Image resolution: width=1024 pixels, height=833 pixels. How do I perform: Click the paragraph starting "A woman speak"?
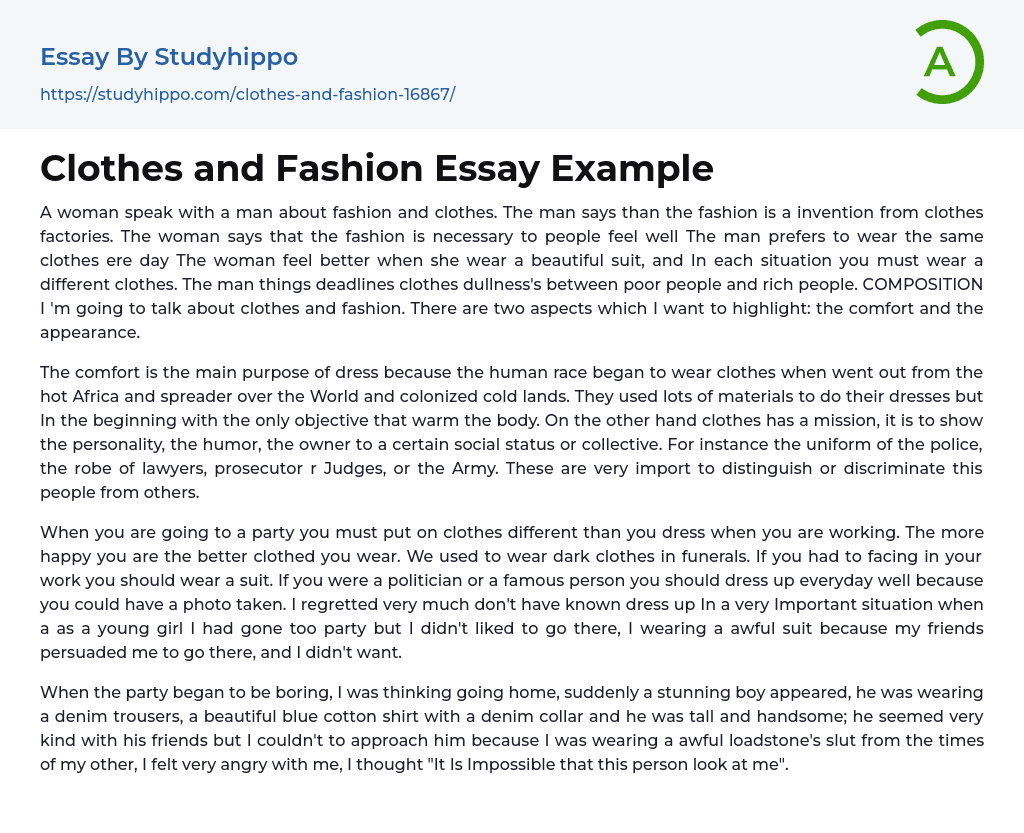[x=511, y=260]
